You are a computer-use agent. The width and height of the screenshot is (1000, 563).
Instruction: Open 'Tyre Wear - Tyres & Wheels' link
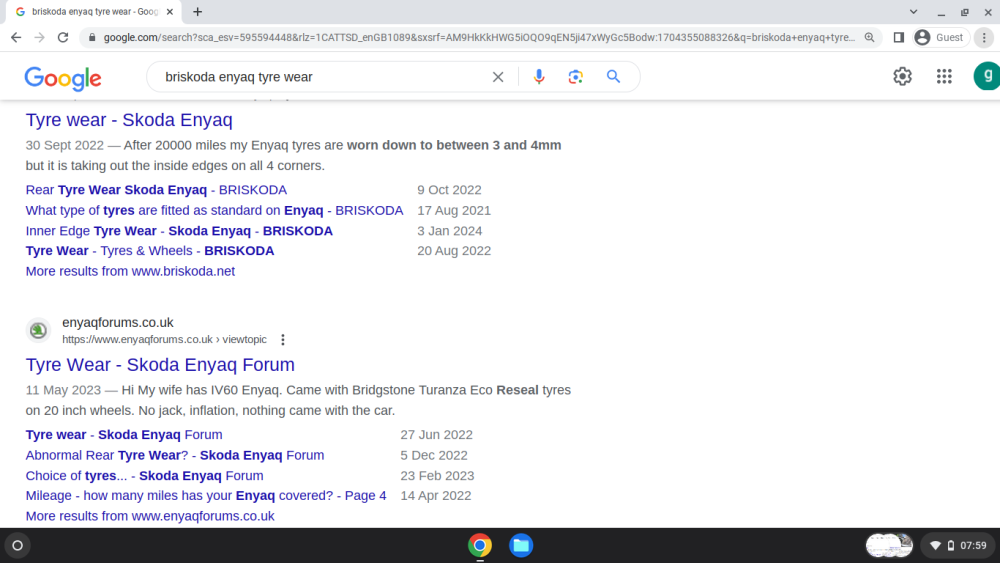click(150, 251)
